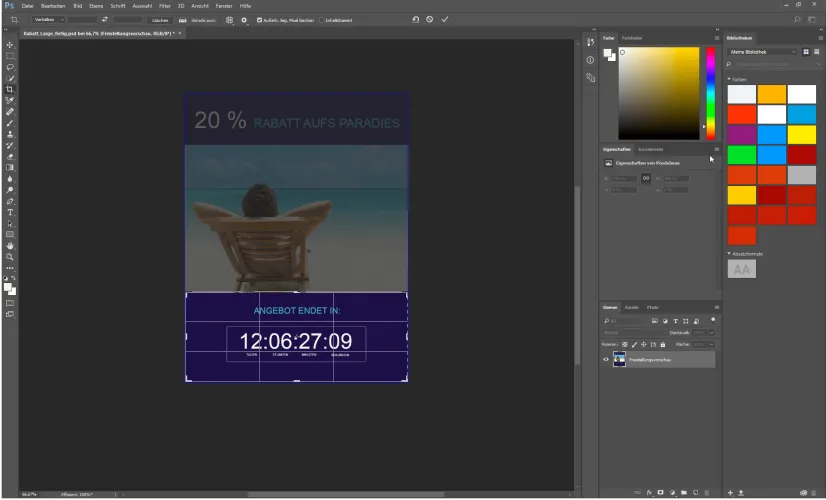The image size is (826, 500).
Task: Cancel the crop with the circle-slash icon
Action: tap(430, 19)
